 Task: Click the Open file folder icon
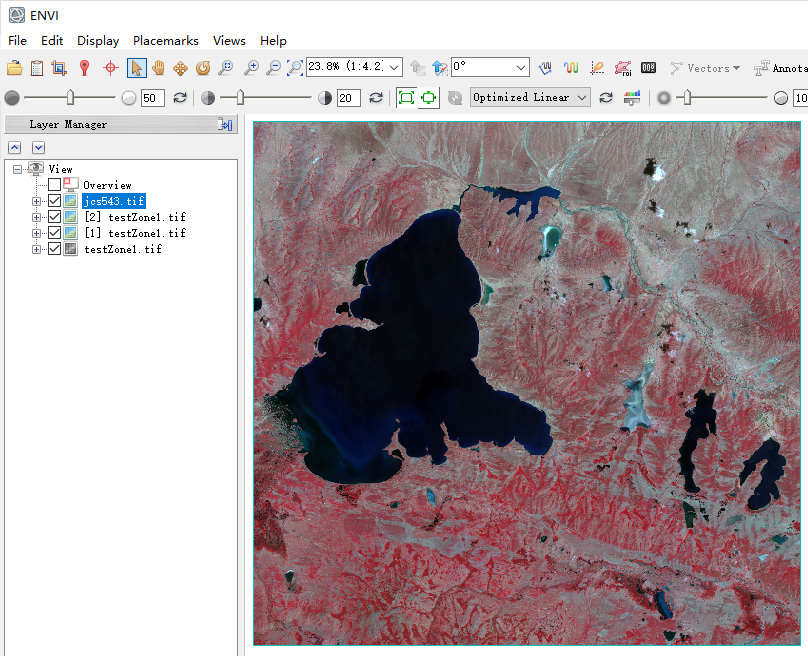(x=14, y=68)
